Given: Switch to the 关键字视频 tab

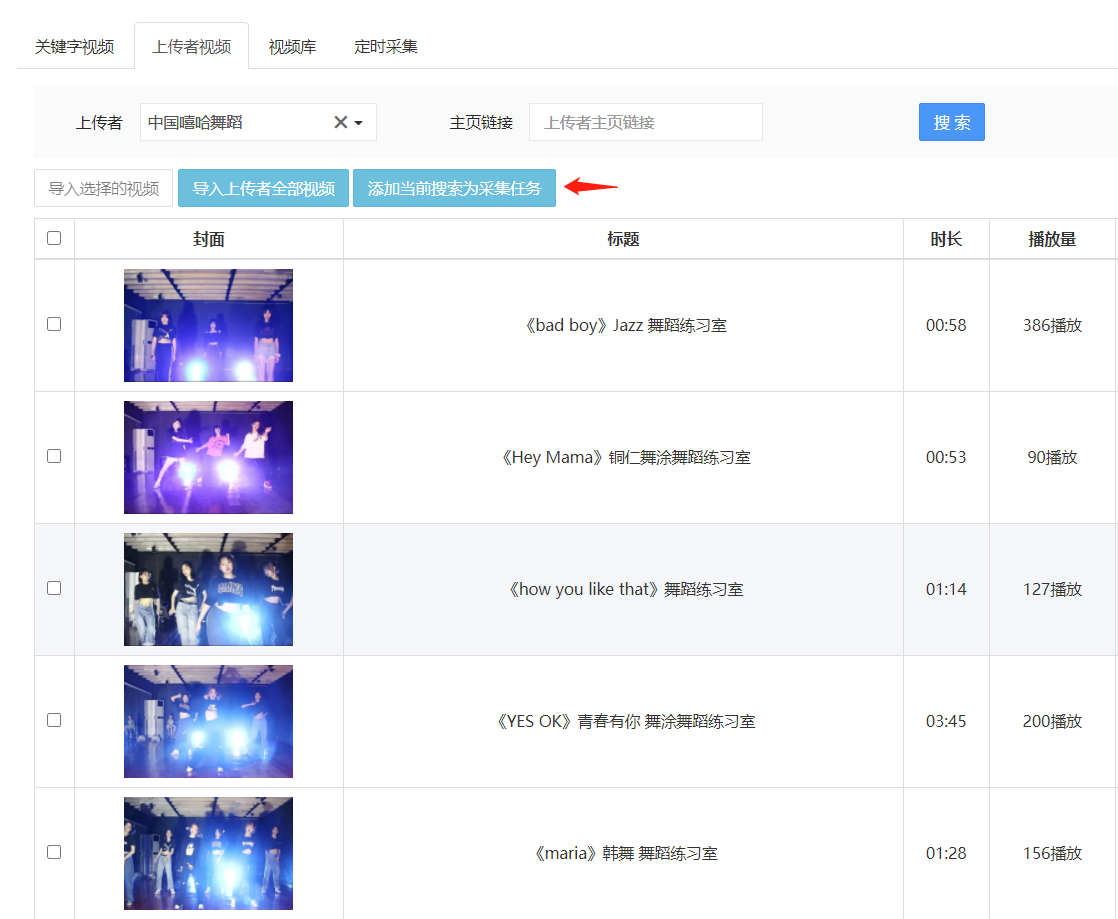Looking at the screenshot, I should tap(74, 47).
